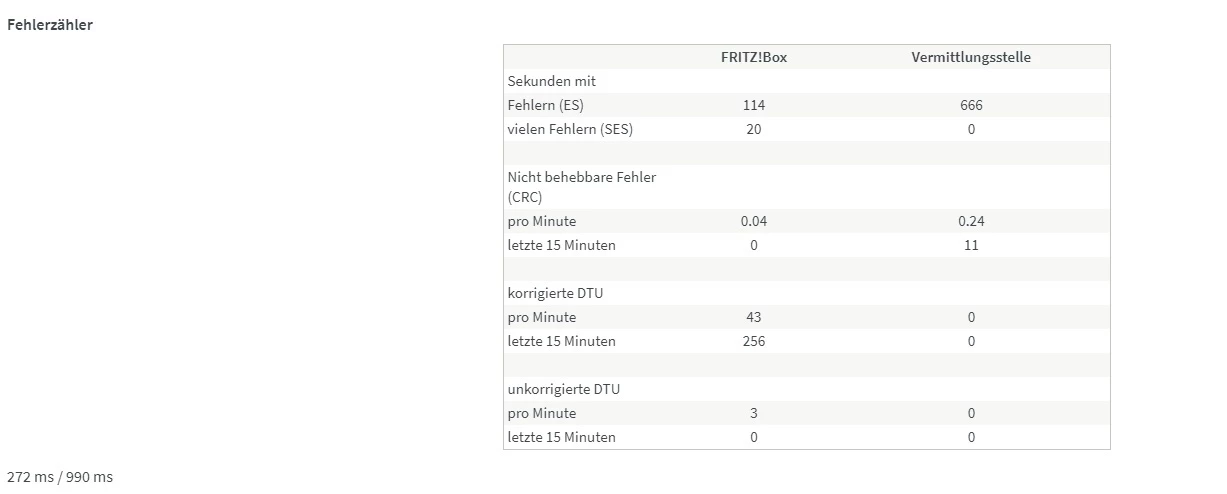Click the CRC last-15-minutes value 11
Screen dimensions: 1227x494
(970, 245)
